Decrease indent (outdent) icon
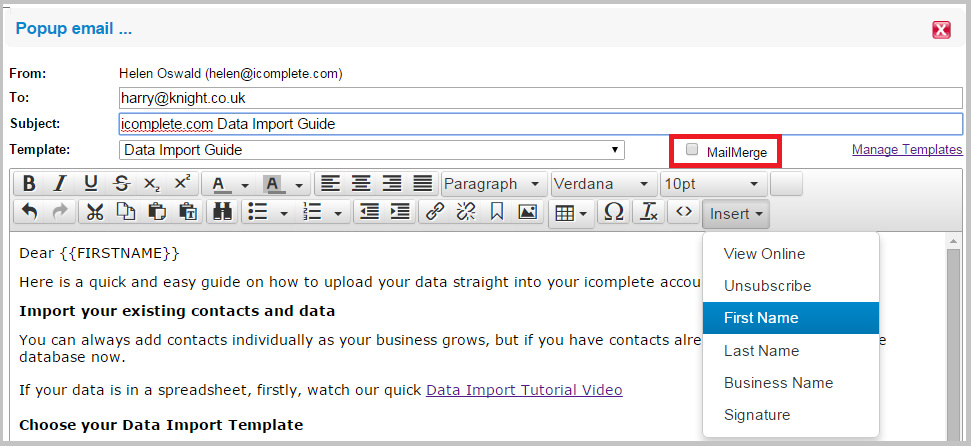This screenshot has width=971, height=446. (370, 212)
